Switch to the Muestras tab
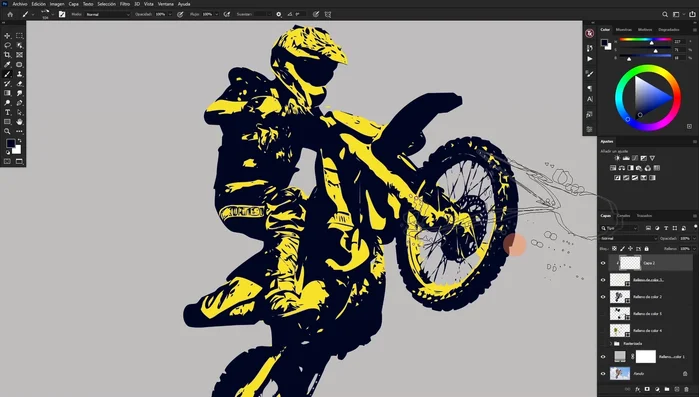Viewport: 699px width, 397px height. (x=624, y=29)
